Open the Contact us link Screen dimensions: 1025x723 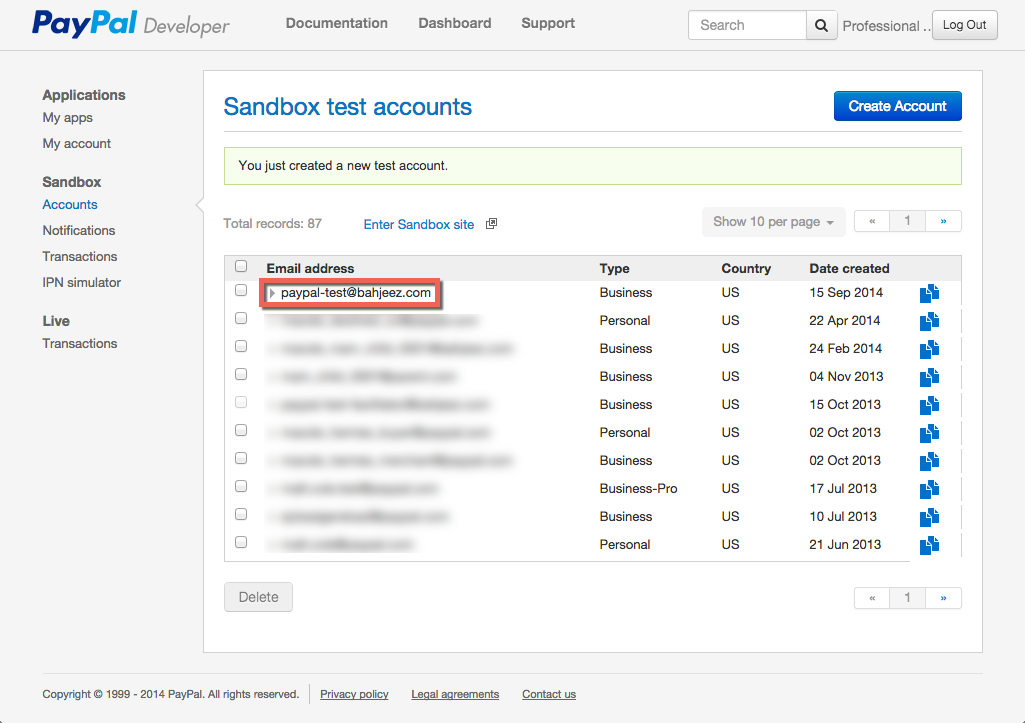coord(549,694)
